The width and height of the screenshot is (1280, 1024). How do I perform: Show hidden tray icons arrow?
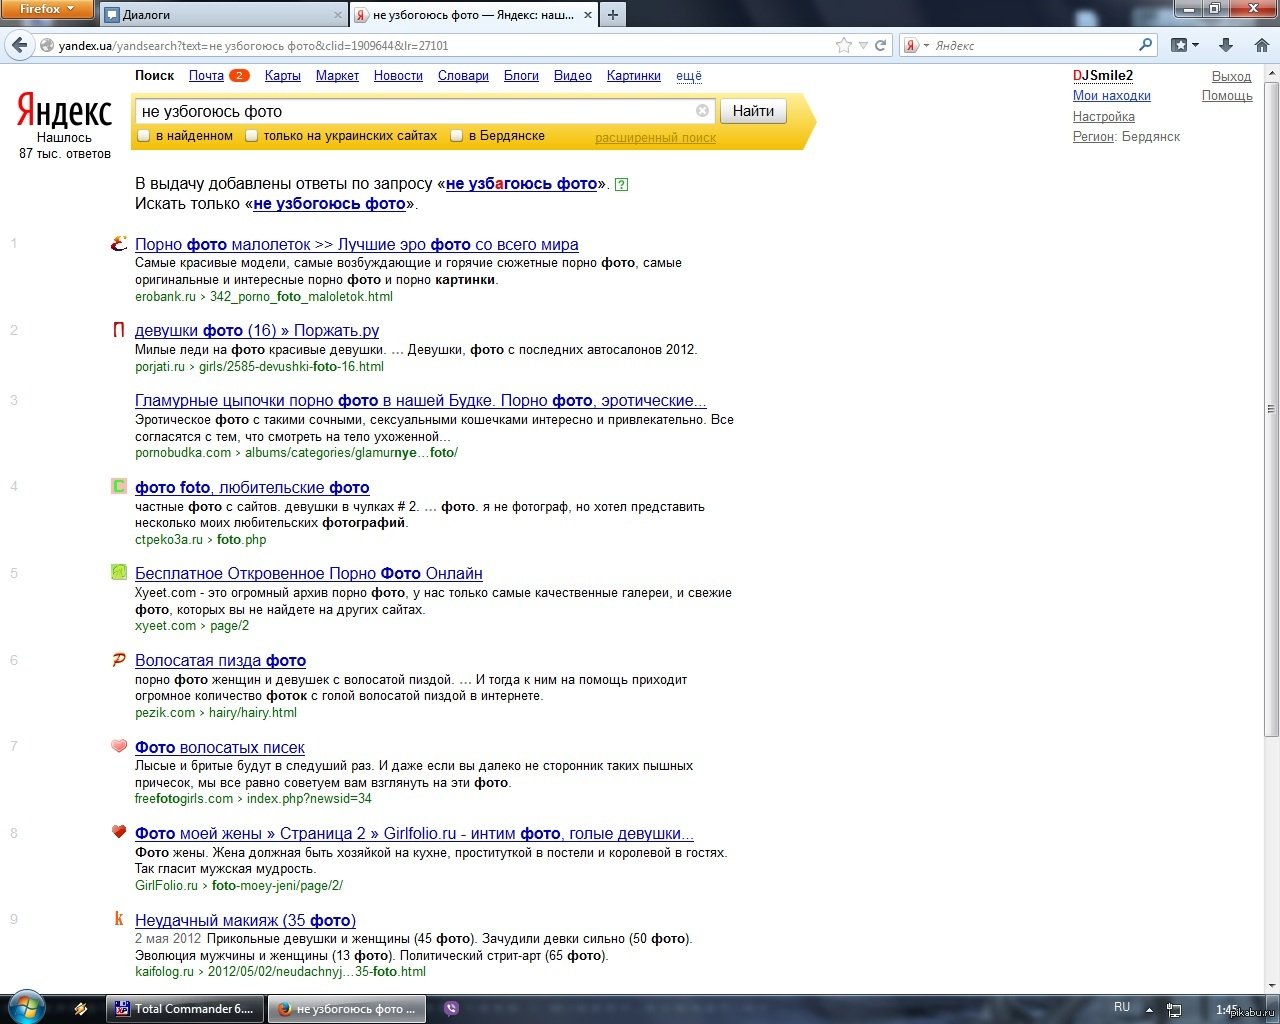(x=1149, y=1010)
